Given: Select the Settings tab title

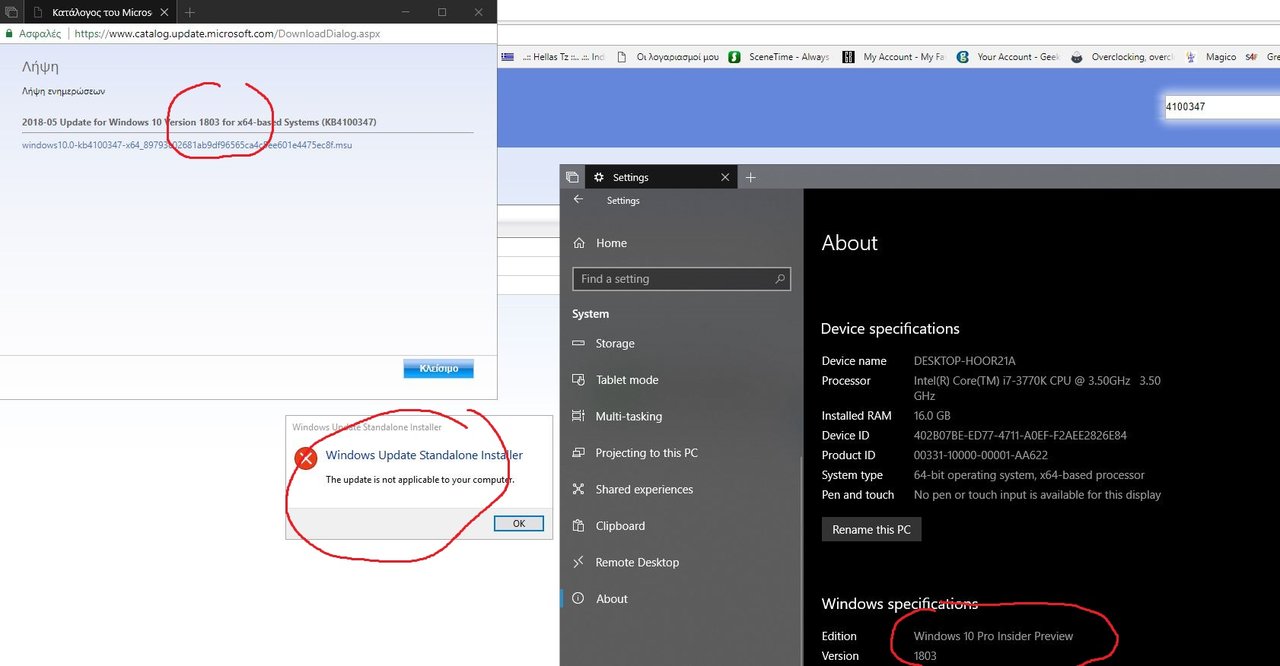Looking at the screenshot, I should [x=630, y=177].
